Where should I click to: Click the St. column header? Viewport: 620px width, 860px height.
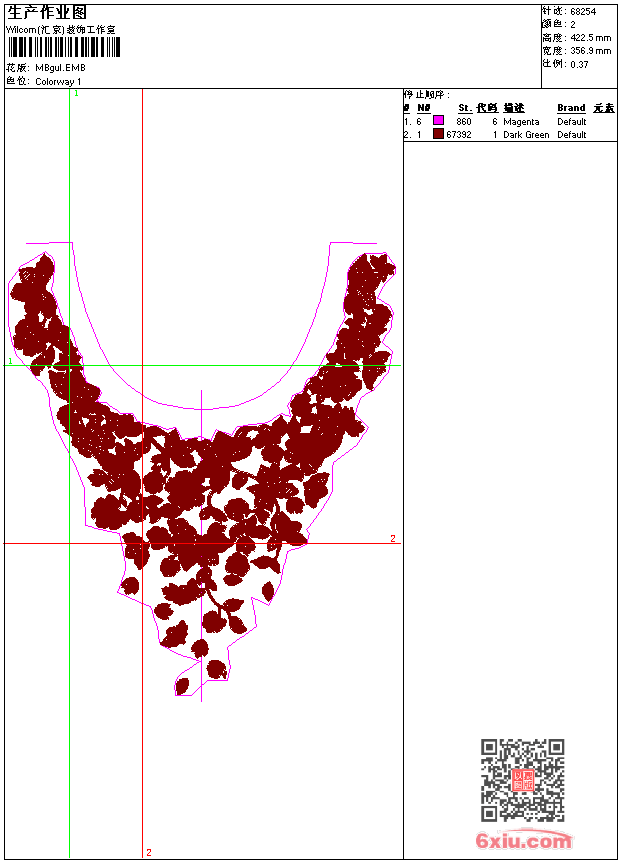[x=465, y=108]
